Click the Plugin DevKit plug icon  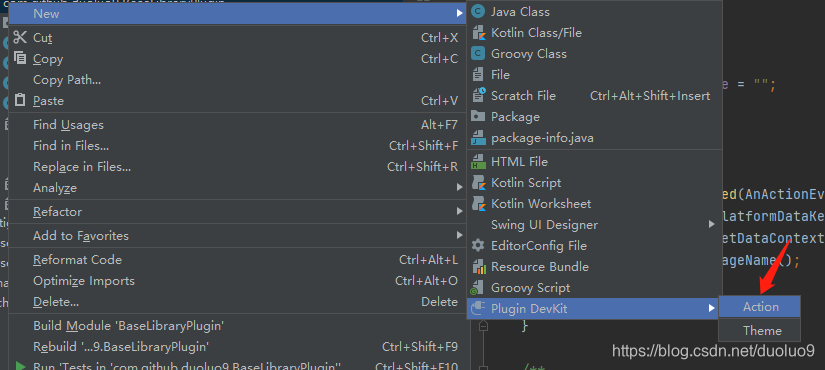coord(478,309)
